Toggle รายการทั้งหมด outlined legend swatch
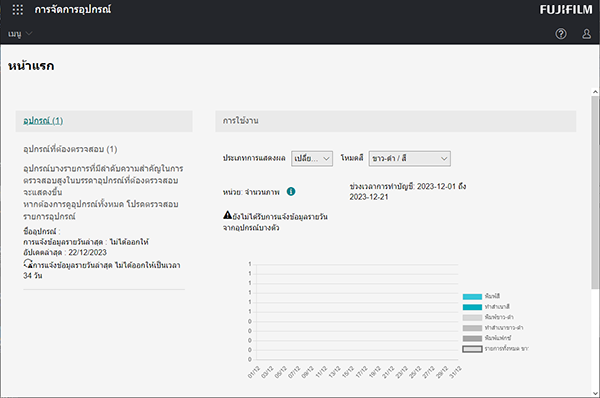Screen dimensions: 600x398 [472, 349]
